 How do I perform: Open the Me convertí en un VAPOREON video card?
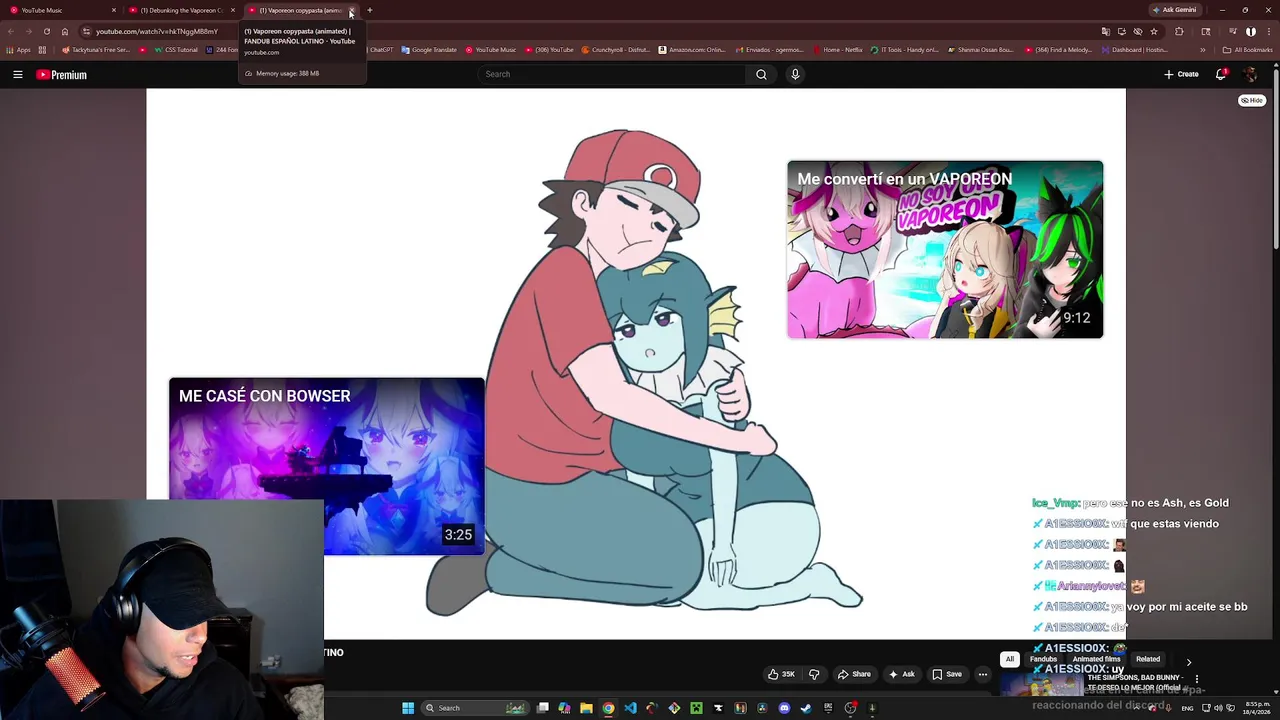tap(945, 250)
